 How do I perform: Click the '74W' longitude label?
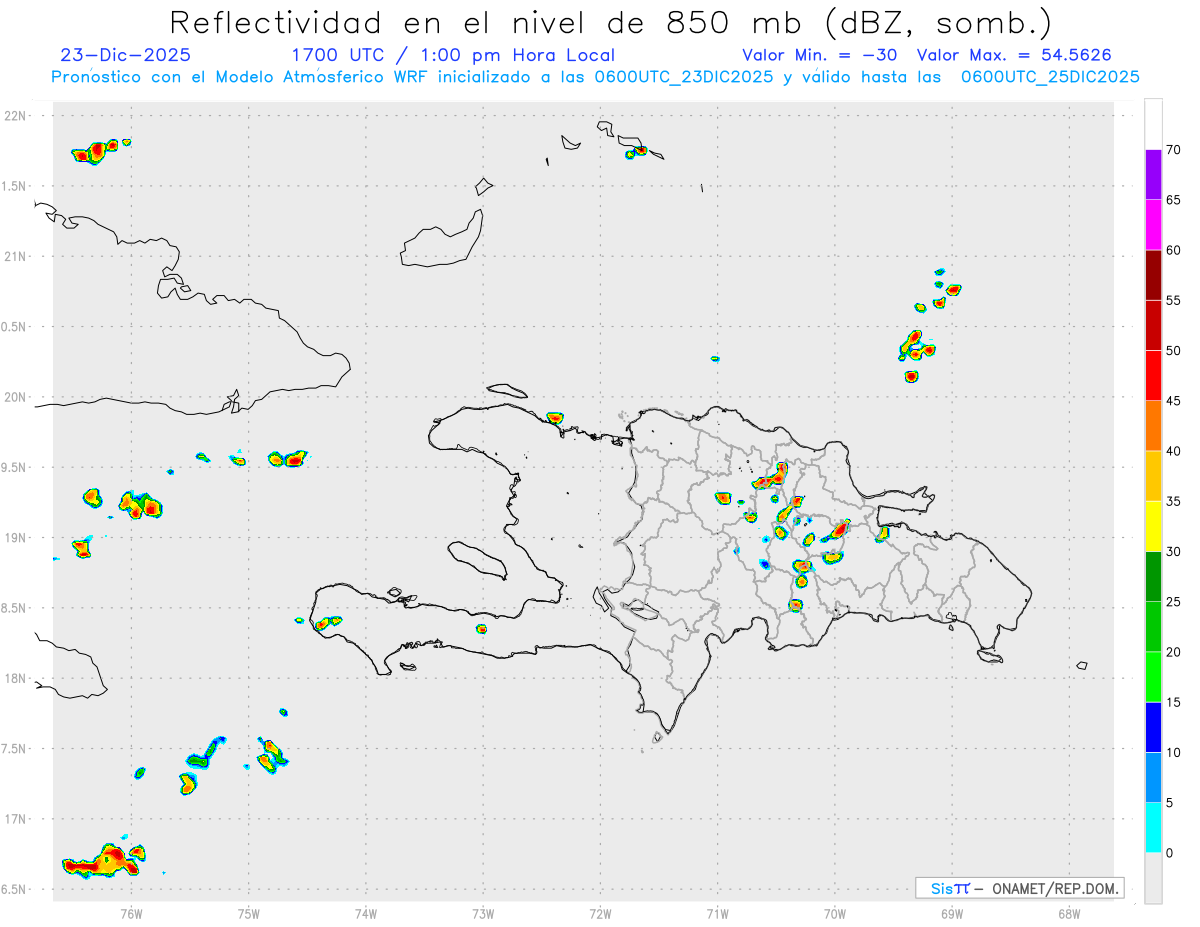[x=366, y=913]
